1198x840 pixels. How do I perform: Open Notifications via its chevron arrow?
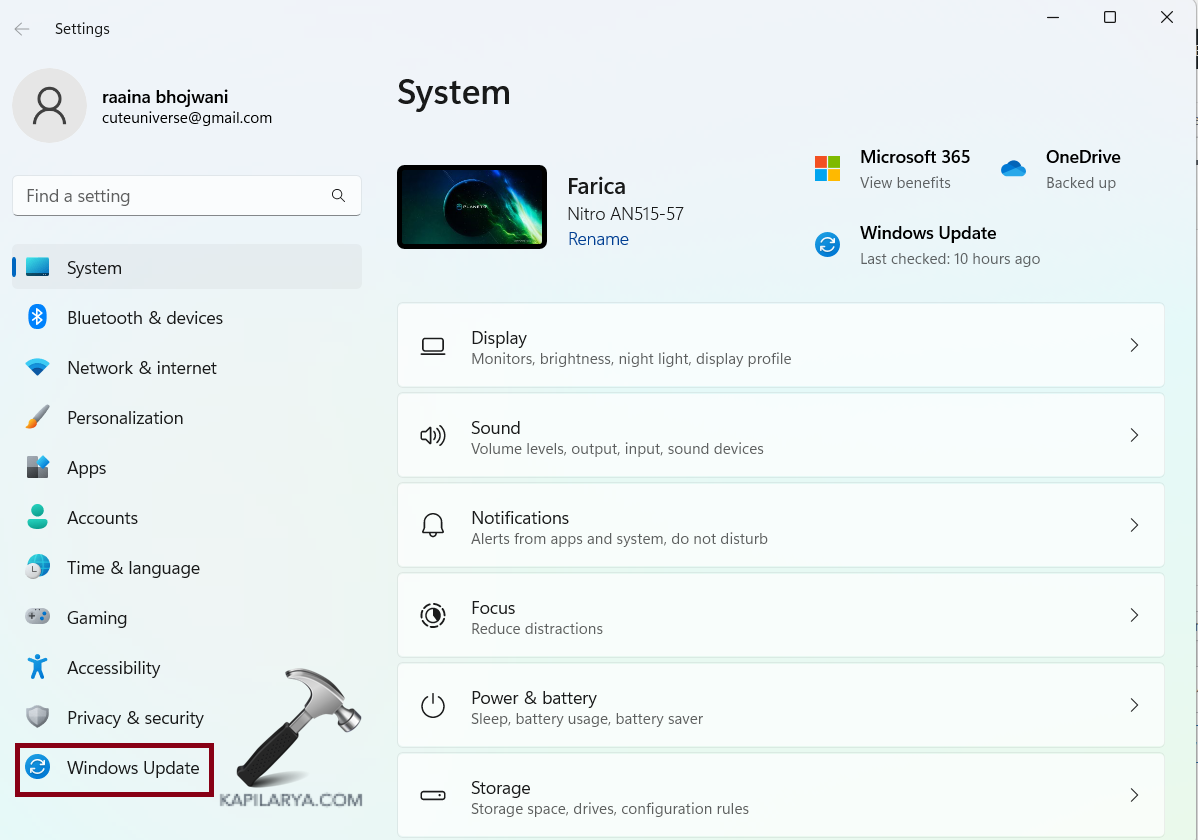point(1134,525)
